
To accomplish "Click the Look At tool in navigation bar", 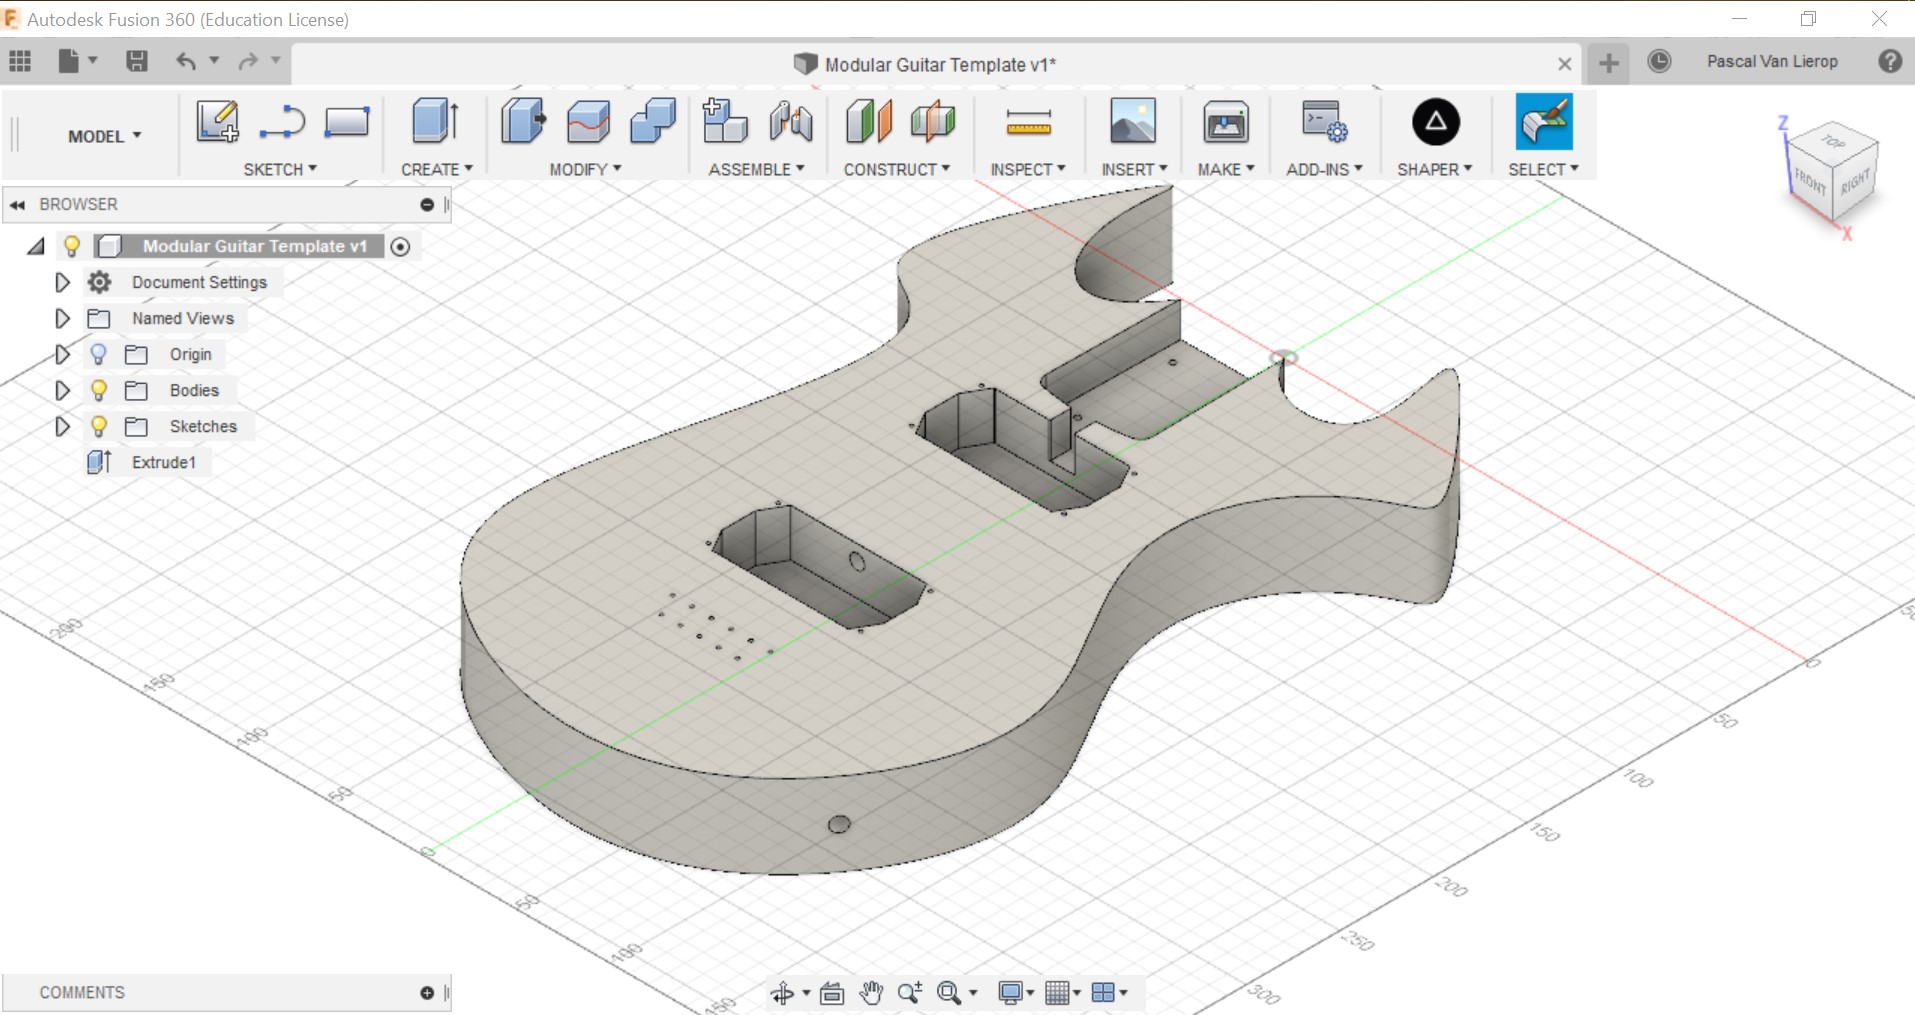I will [832, 993].
